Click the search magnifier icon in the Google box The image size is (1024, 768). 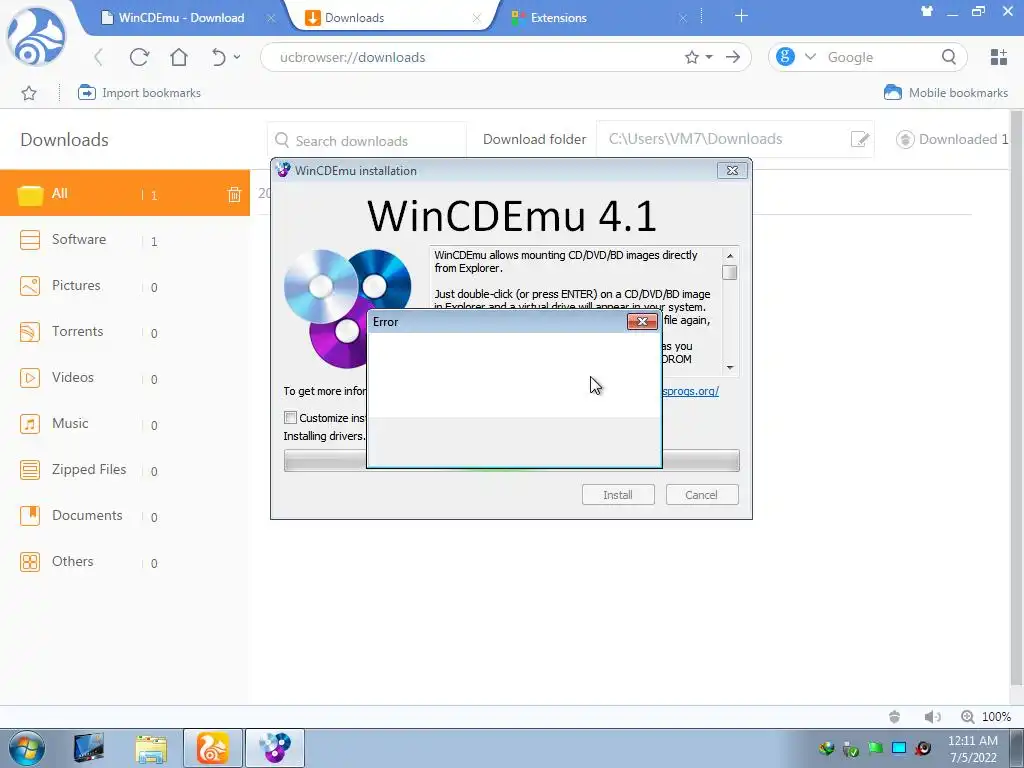pyautogui.click(x=949, y=57)
